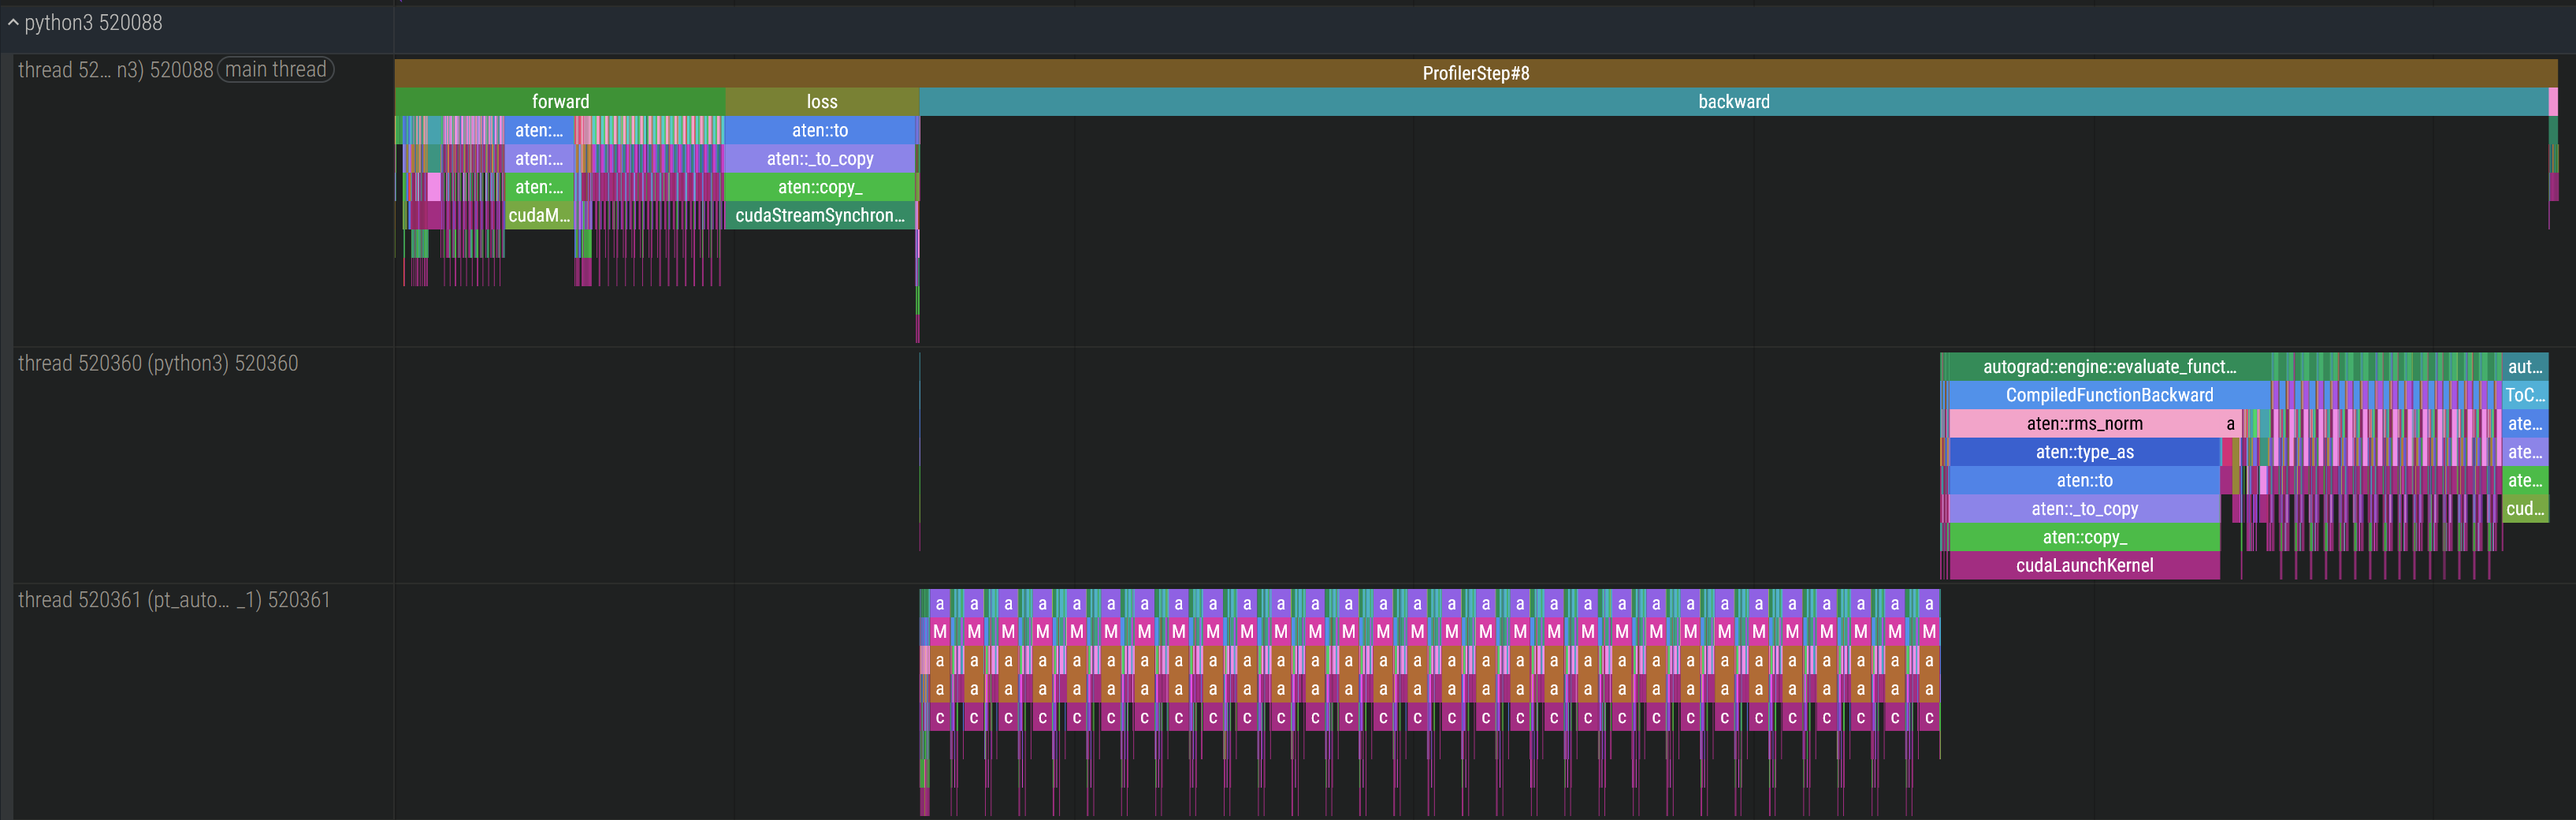Screen dimensions: 2576x820
Task: Click the cudaLaunchKernel slice
Action: (2084, 566)
